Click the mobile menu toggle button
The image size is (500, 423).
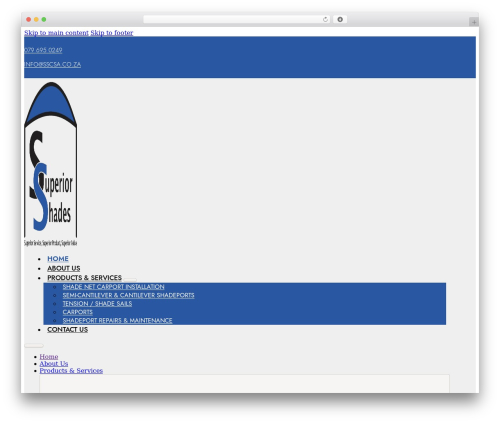[34, 346]
